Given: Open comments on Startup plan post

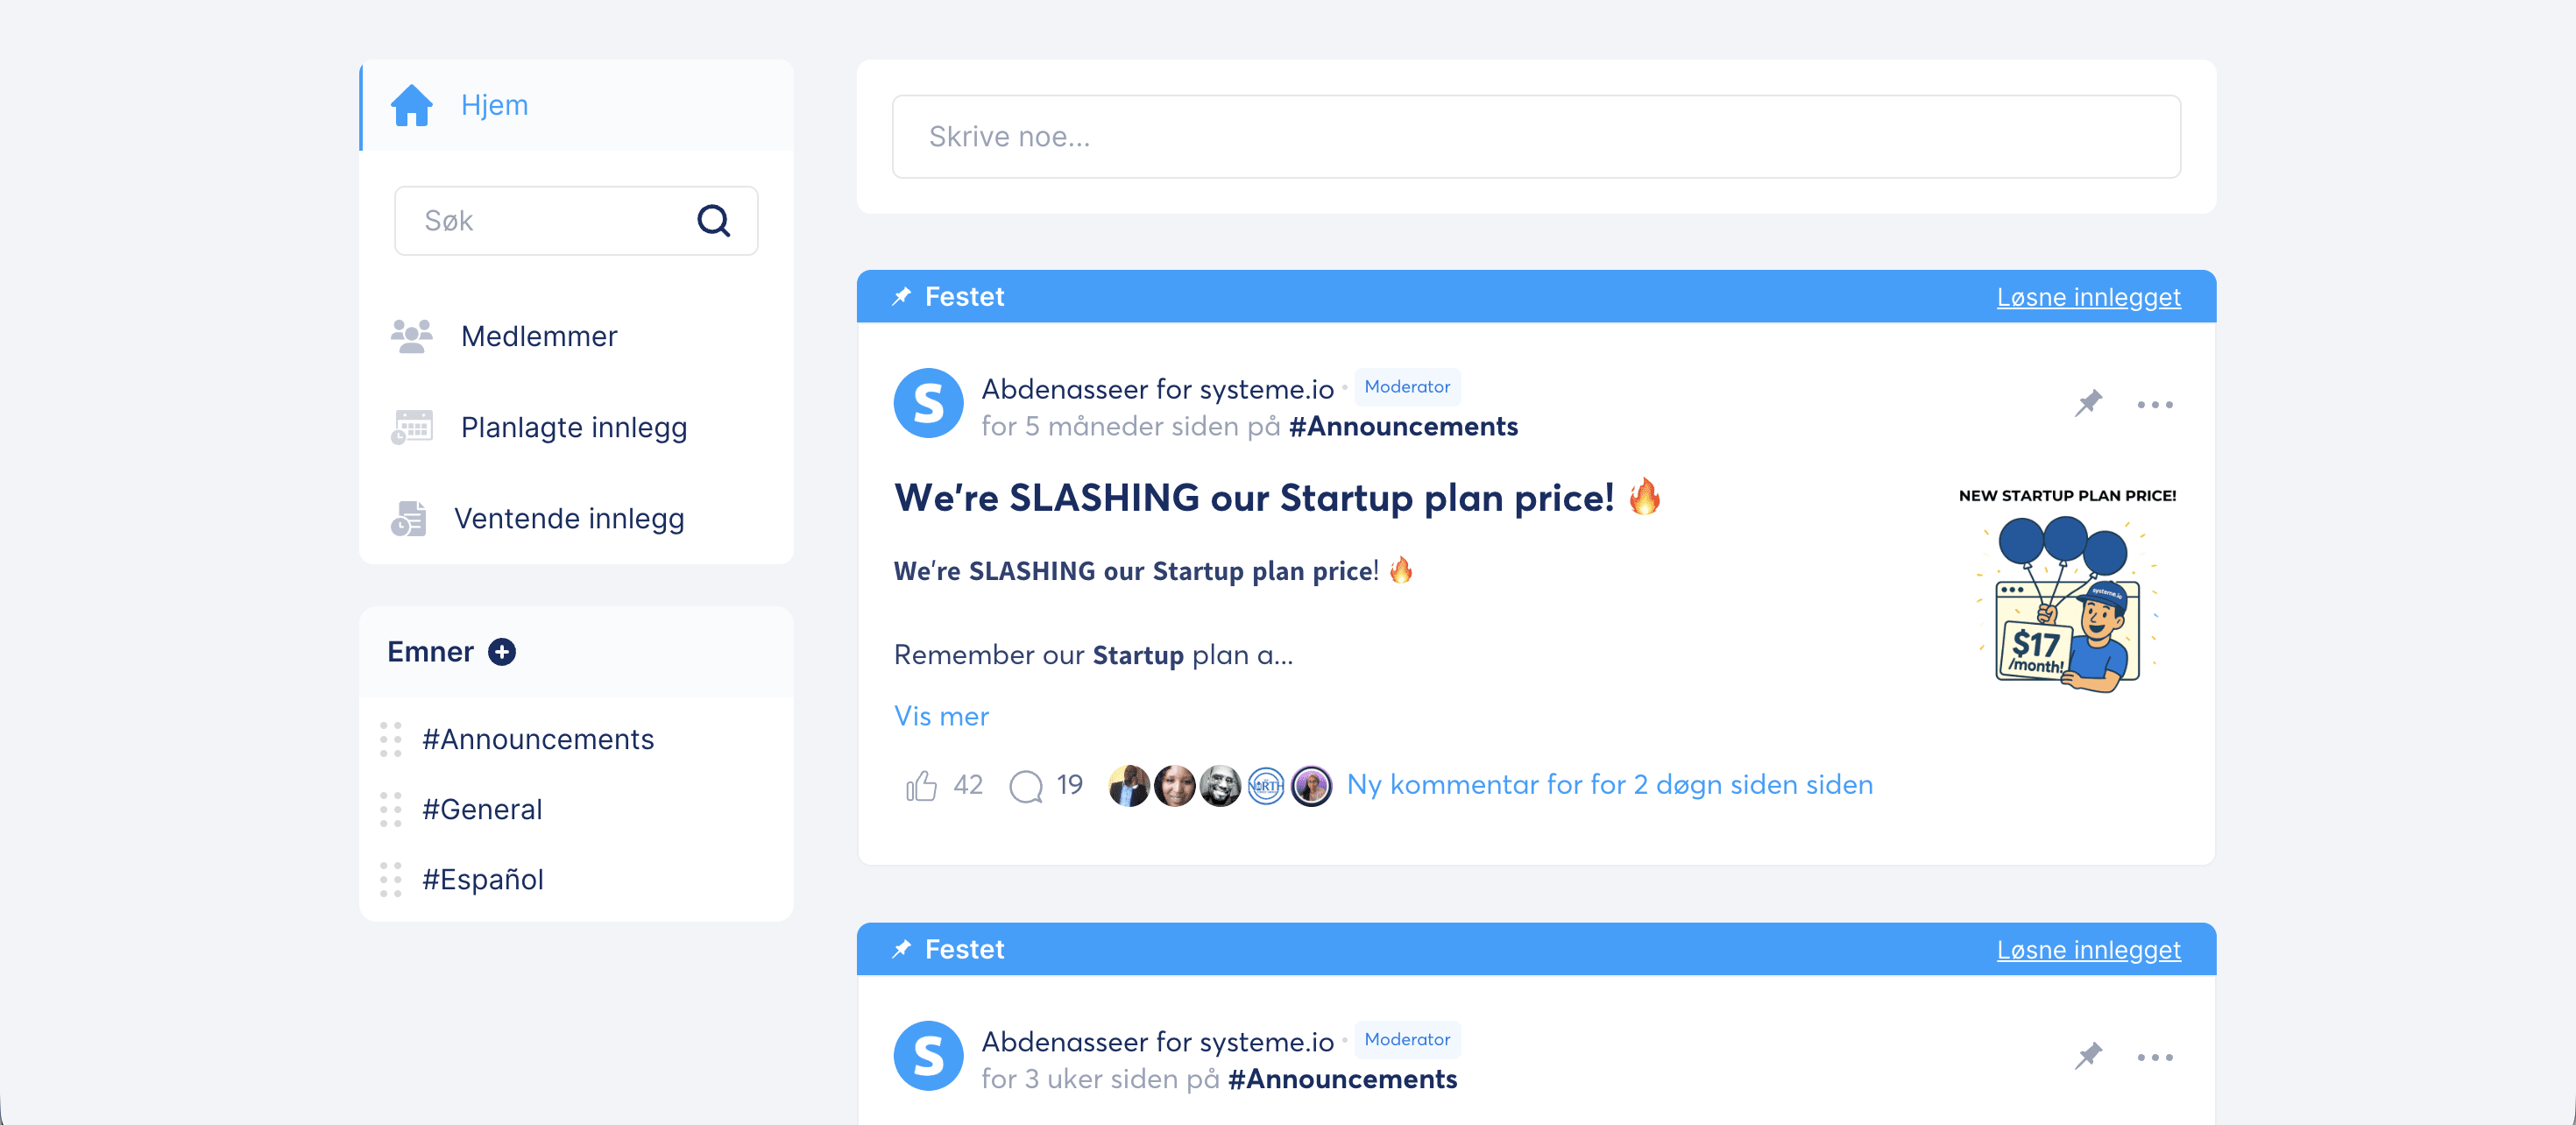Looking at the screenshot, I should pyautogui.click(x=1026, y=786).
